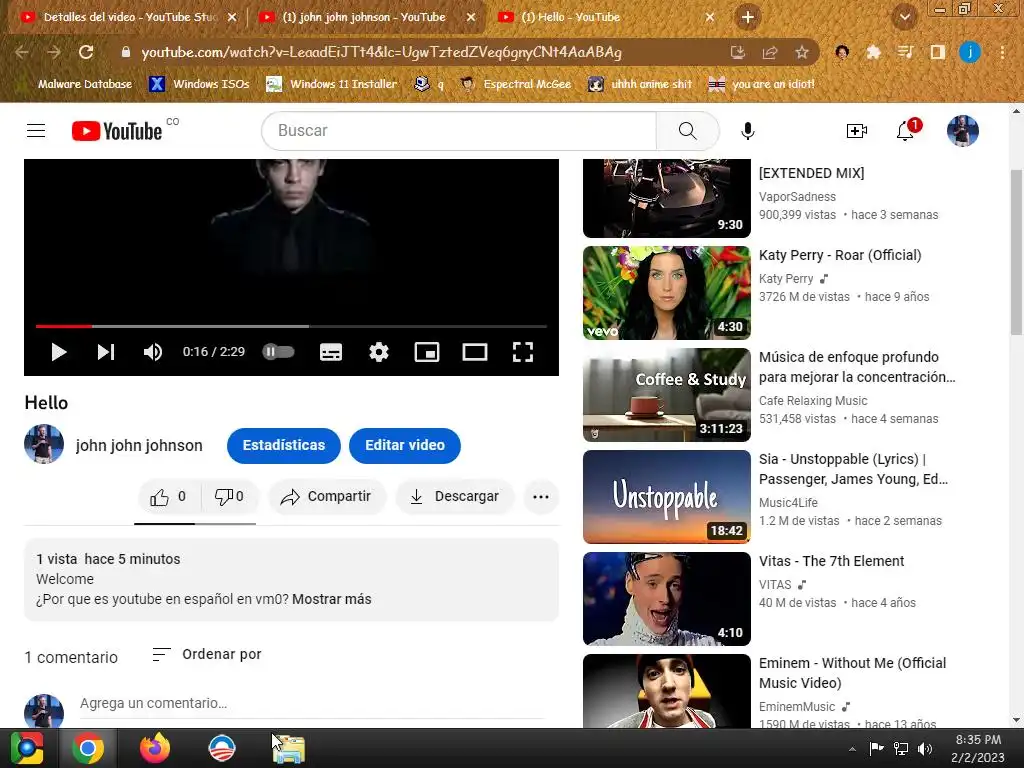Open file explorer in taskbar

point(289,748)
